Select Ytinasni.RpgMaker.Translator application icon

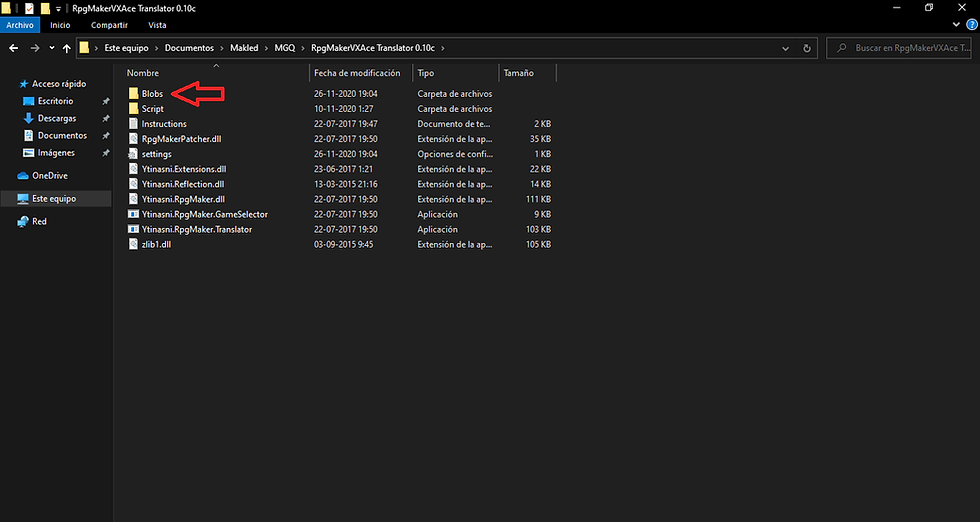tap(133, 229)
